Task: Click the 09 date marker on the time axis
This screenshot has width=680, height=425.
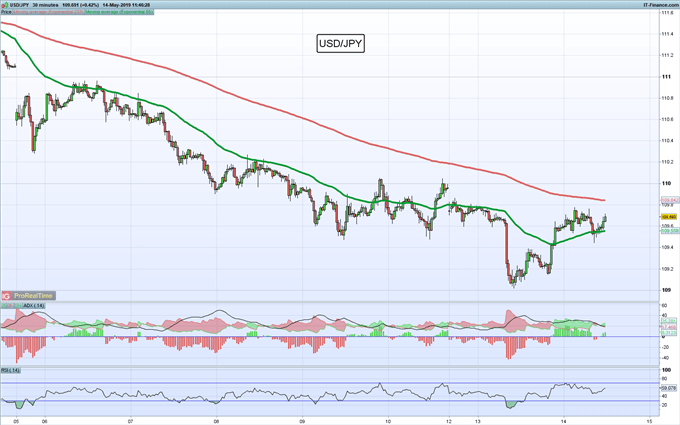Action: 302,421
